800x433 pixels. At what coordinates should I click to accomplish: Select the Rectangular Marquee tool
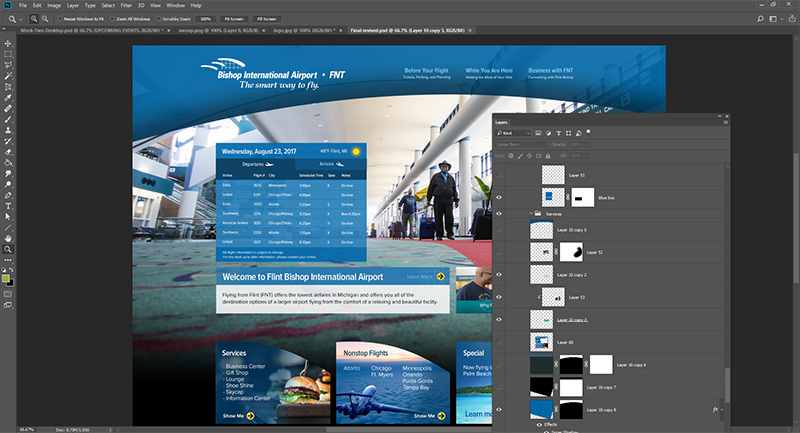coord(8,54)
